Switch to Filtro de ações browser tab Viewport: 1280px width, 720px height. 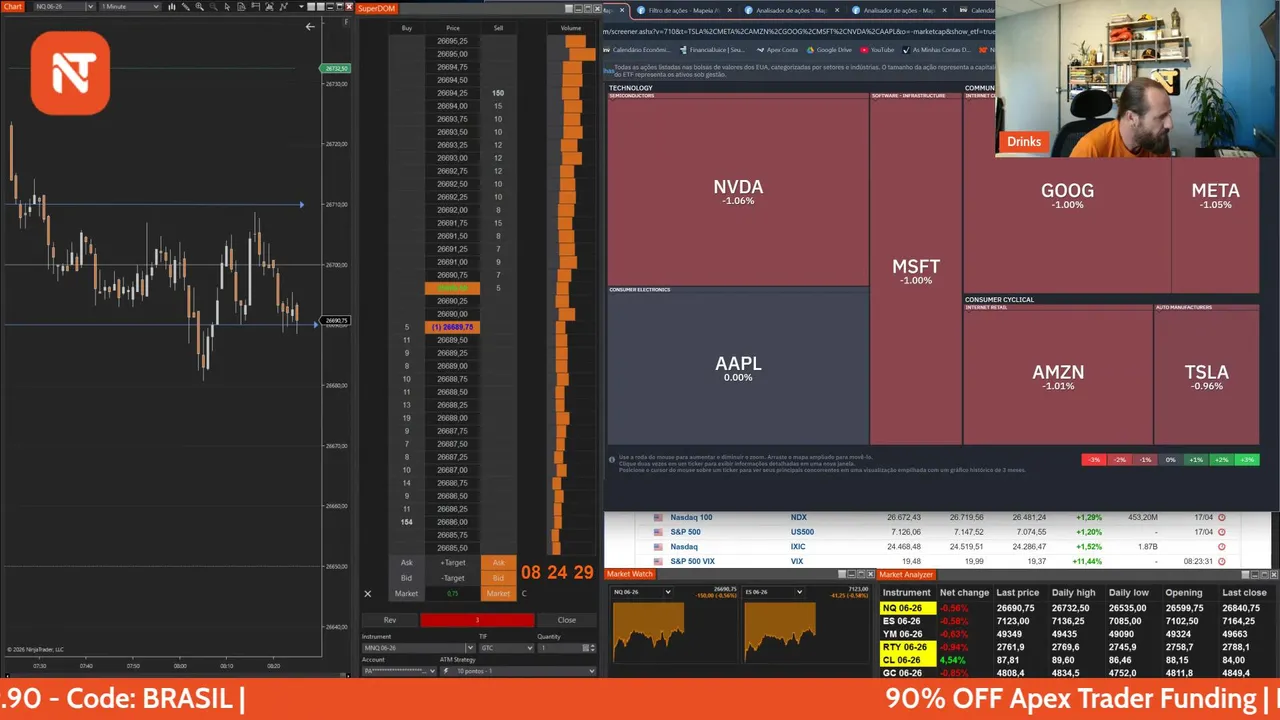[x=682, y=10]
